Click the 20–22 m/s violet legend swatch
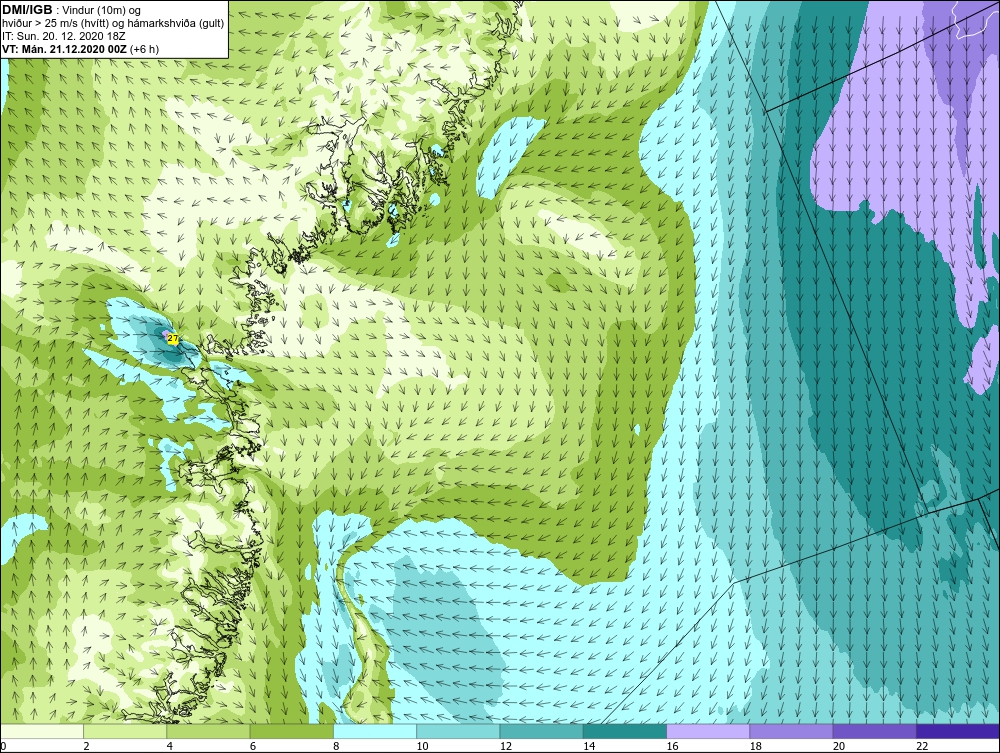The height and width of the screenshot is (753, 1000). pos(875,731)
